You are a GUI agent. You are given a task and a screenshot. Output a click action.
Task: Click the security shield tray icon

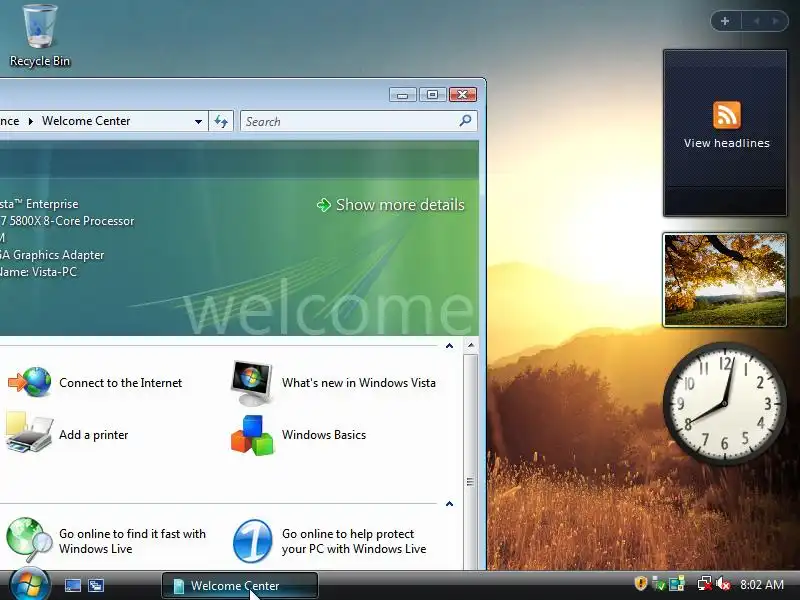tap(641, 583)
